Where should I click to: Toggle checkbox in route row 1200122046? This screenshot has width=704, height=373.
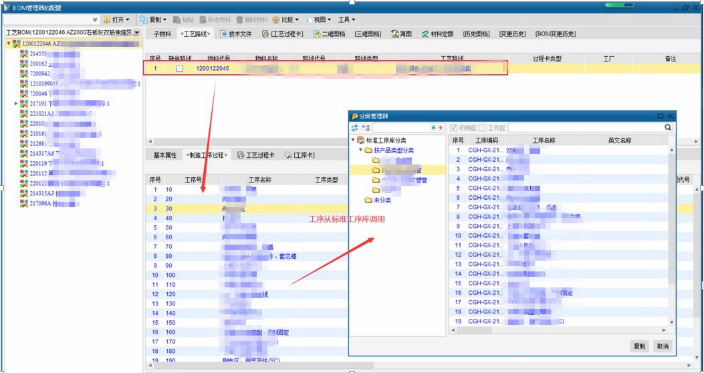tap(180, 69)
